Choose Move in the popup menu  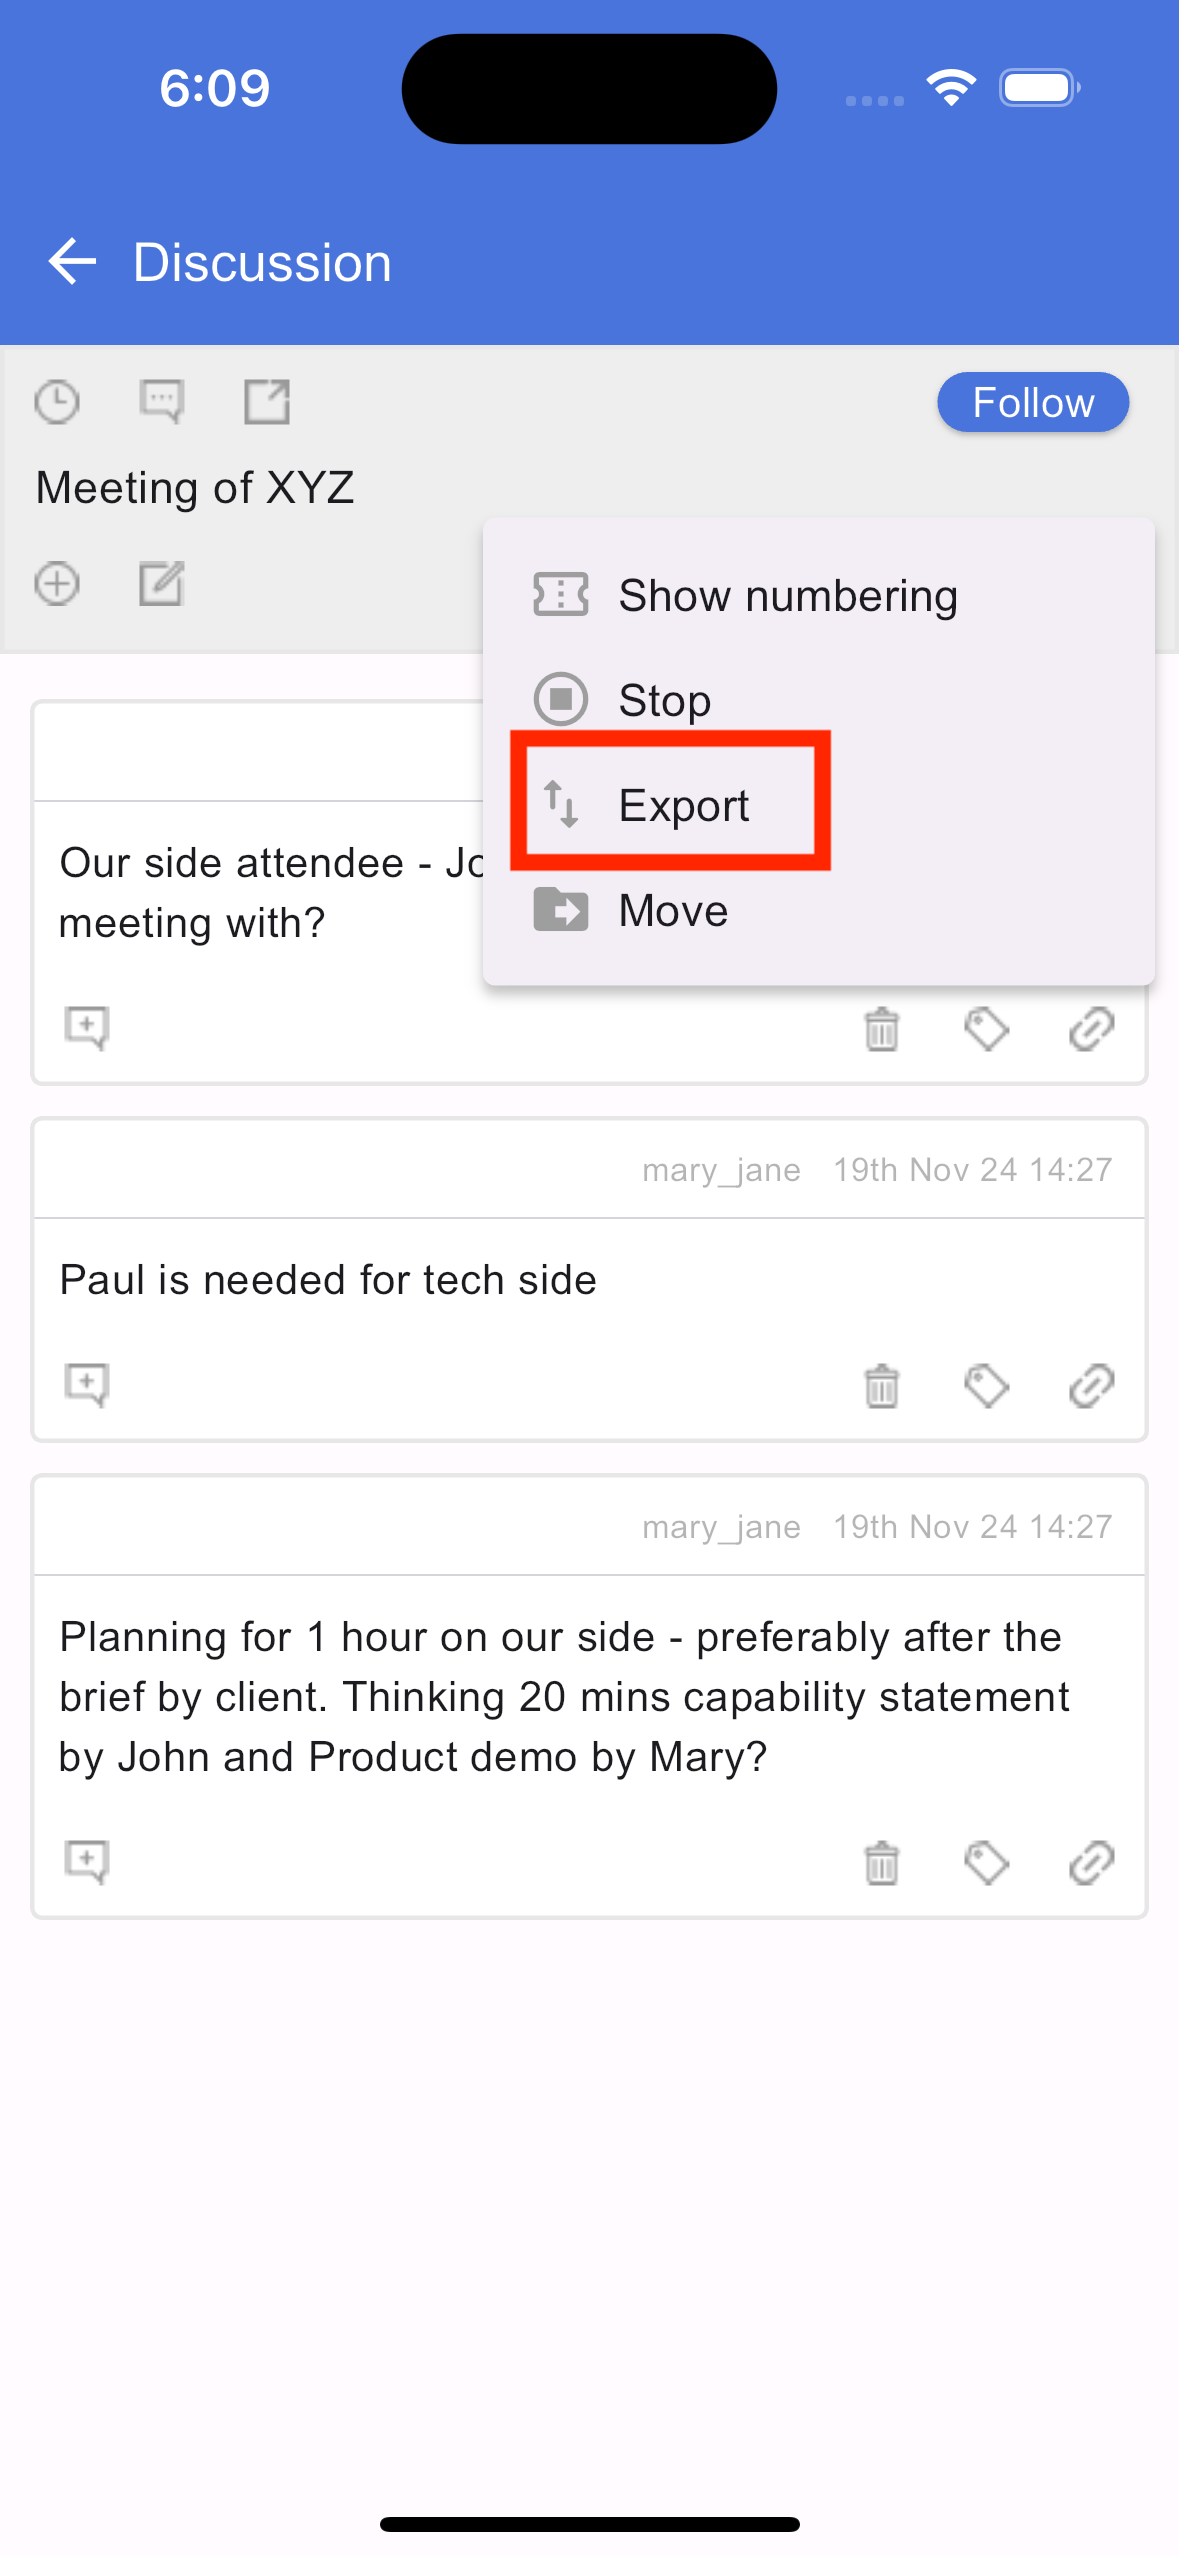[818, 910]
